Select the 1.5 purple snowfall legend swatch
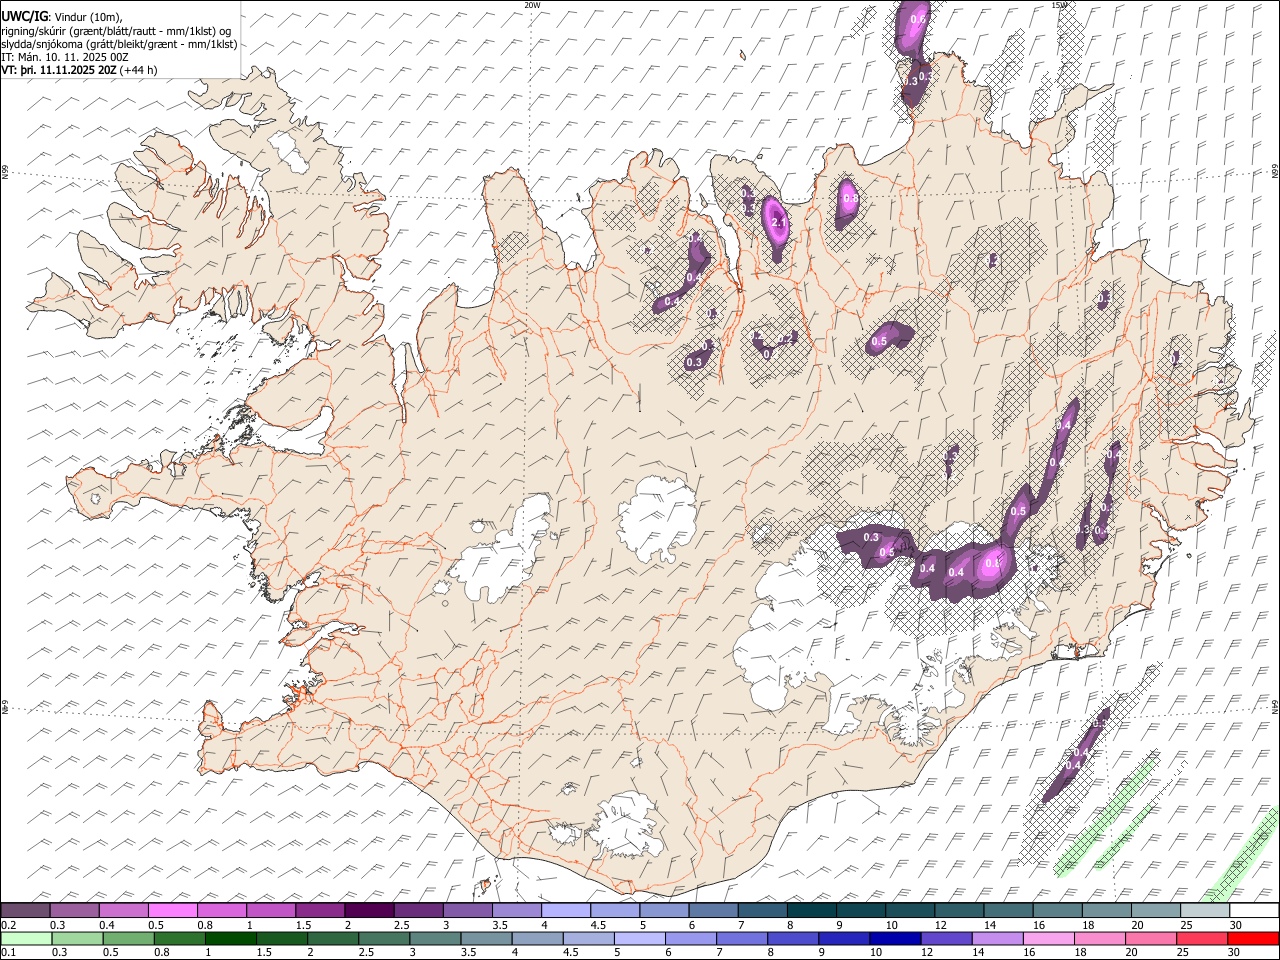The height and width of the screenshot is (960, 1280). pos(320,910)
